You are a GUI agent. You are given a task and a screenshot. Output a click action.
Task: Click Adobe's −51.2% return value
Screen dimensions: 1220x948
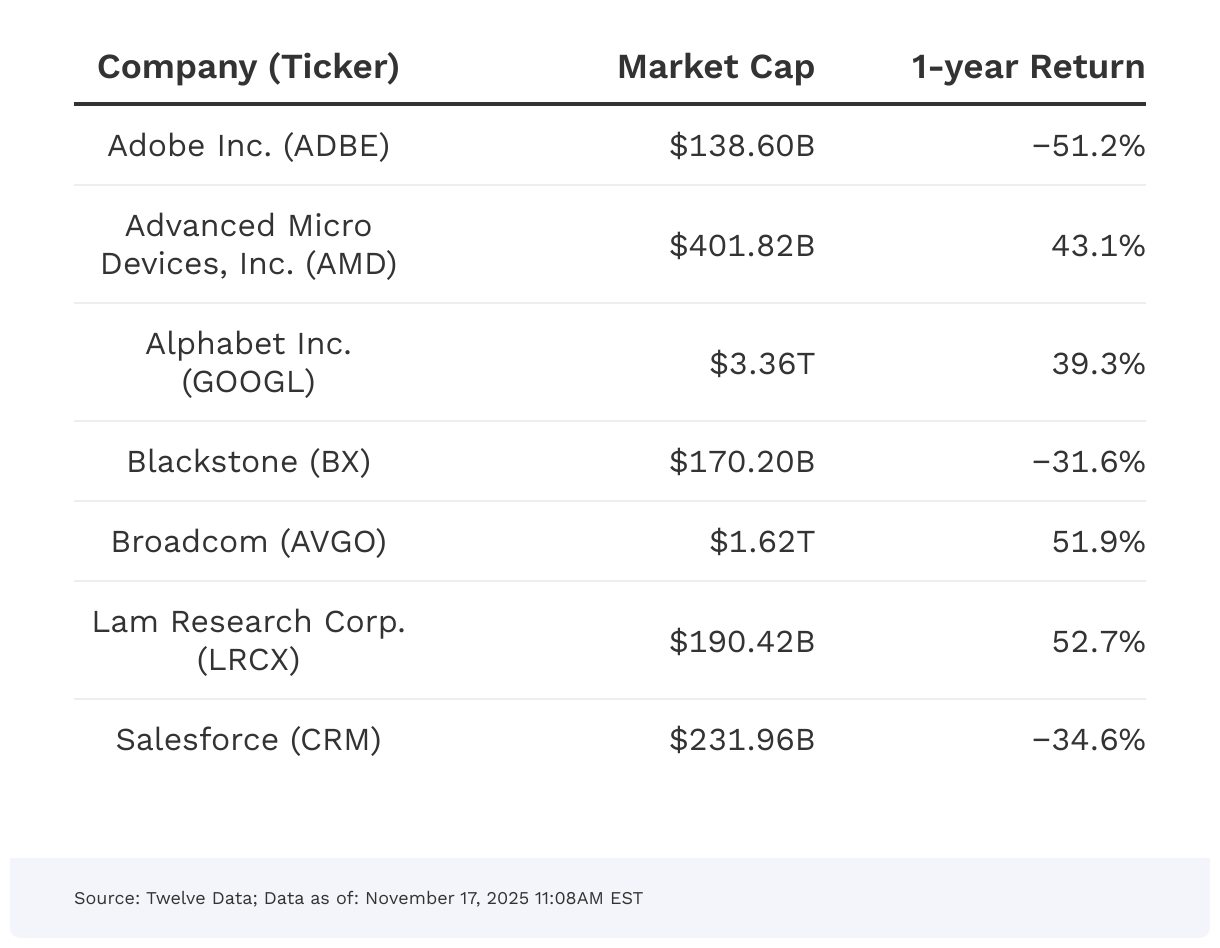pyautogui.click(x=1088, y=146)
